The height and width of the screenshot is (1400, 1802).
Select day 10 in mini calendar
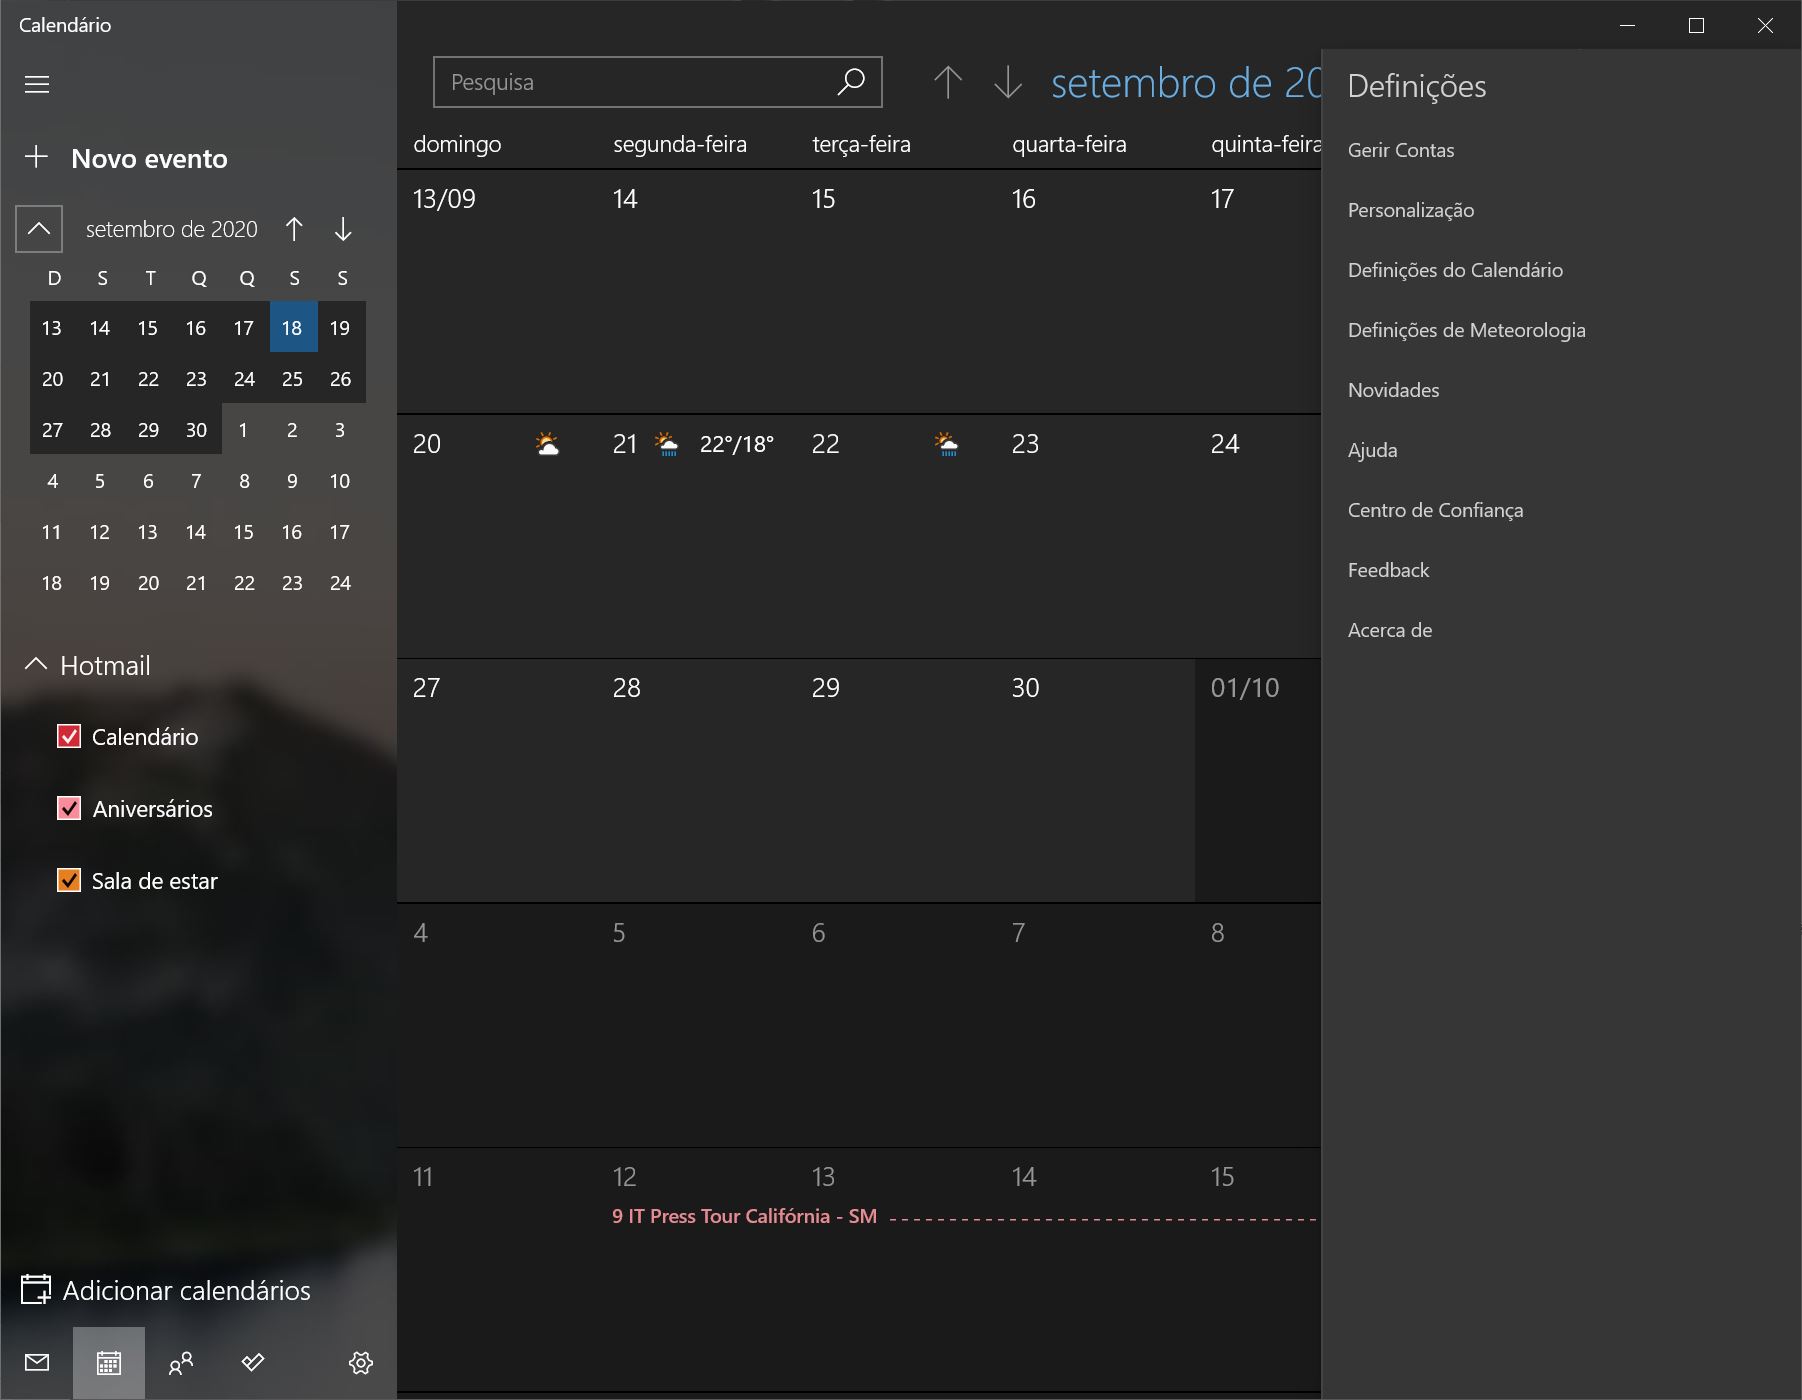click(340, 480)
